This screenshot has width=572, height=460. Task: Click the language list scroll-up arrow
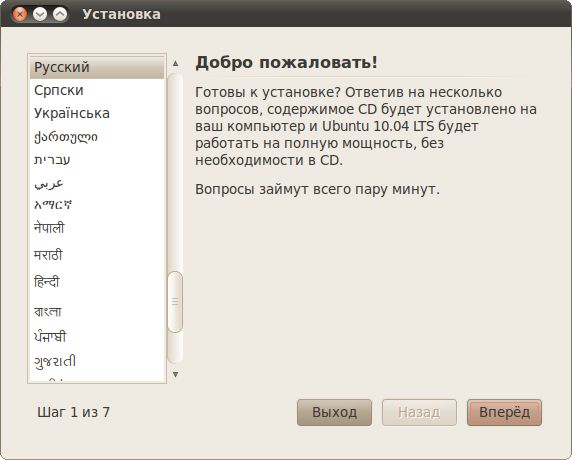(x=175, y=63)
